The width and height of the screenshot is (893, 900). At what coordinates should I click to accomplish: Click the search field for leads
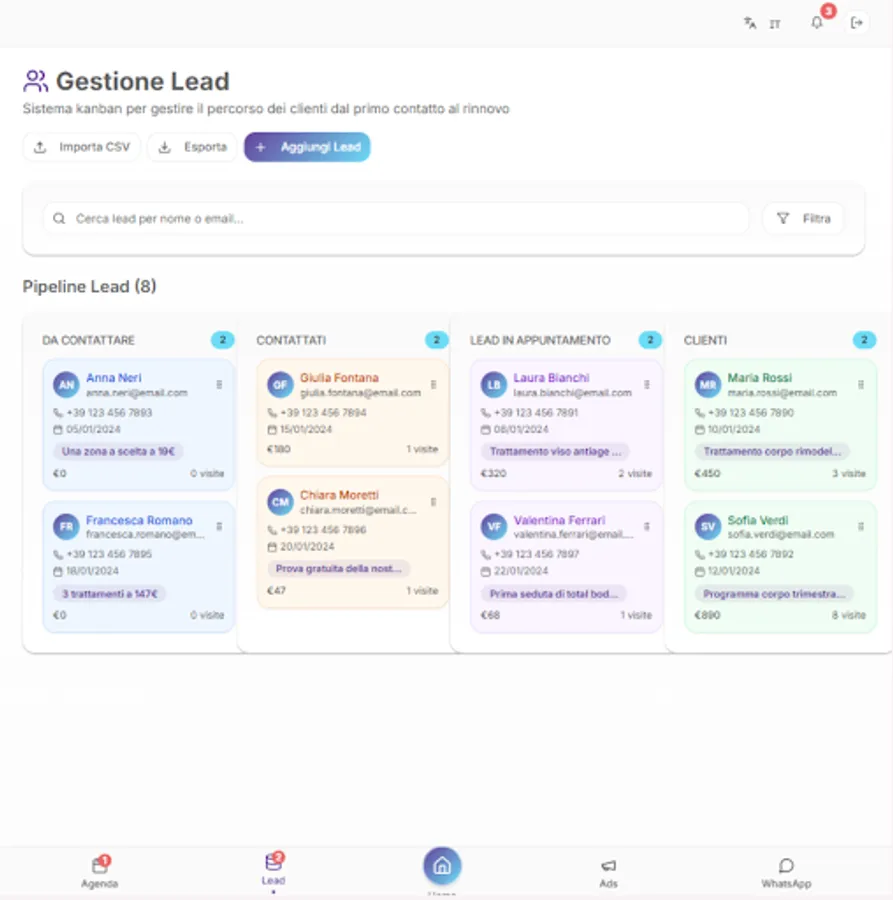pyautogui.click(x=395, y=217)
